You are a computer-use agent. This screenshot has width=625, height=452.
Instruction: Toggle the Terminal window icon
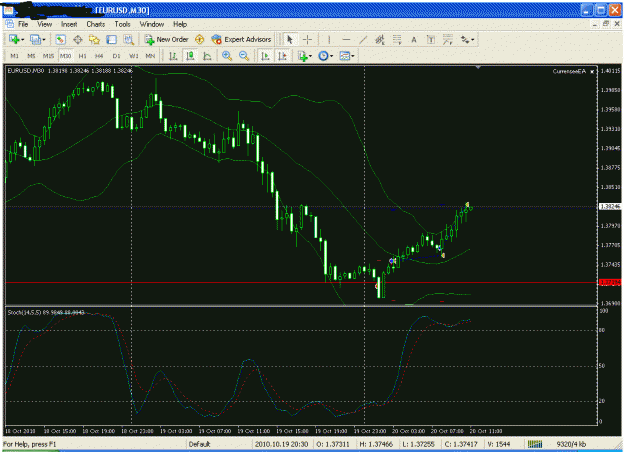pyautogui.click(x=111, y=39)
